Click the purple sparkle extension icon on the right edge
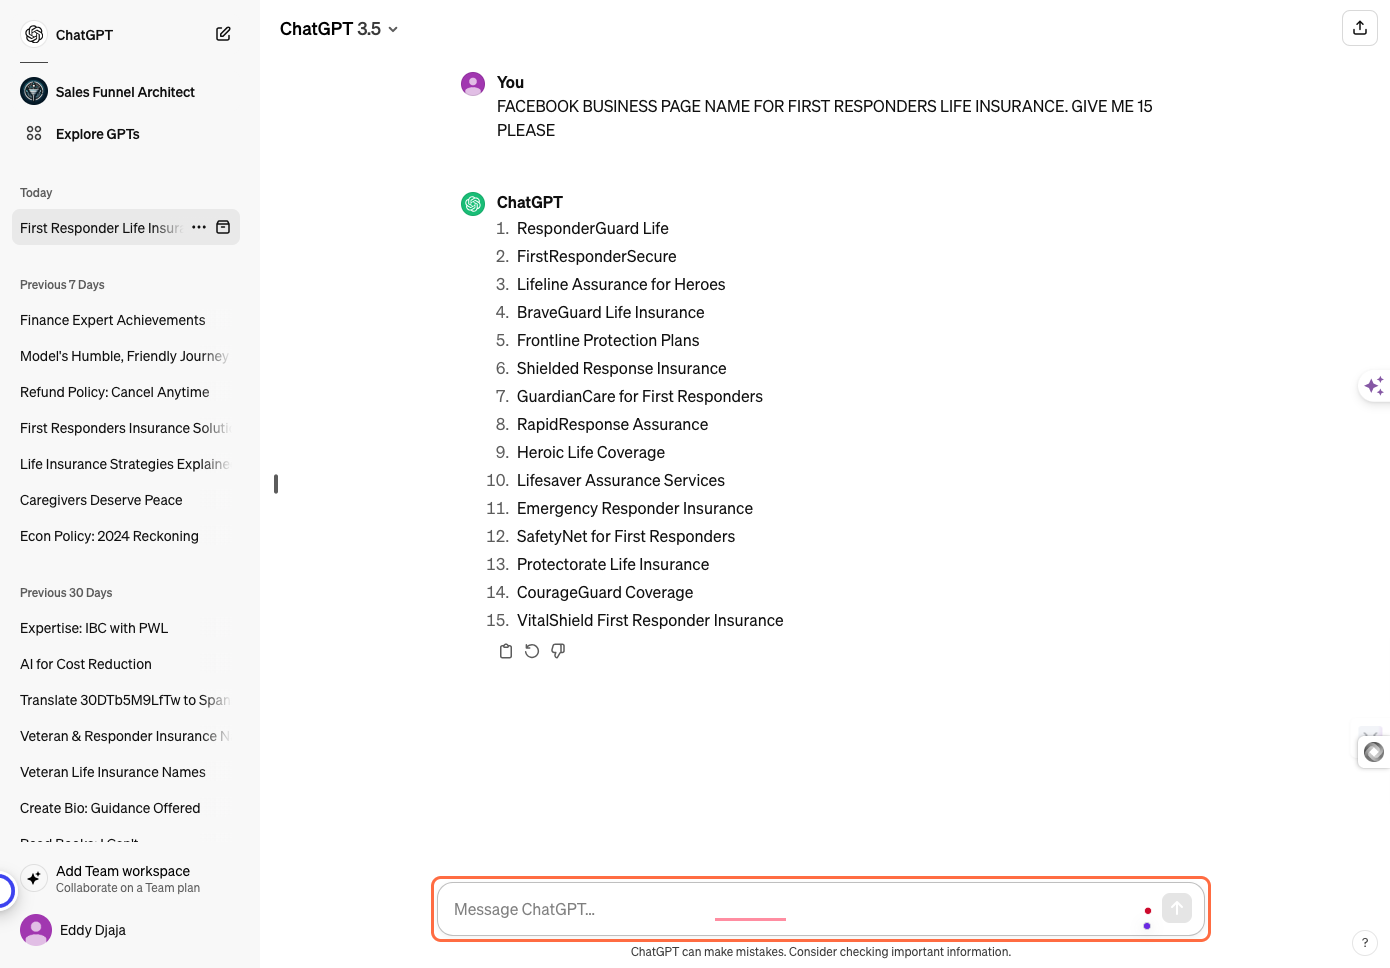This screenshot has width=1390, height=968. [1374, 386]
